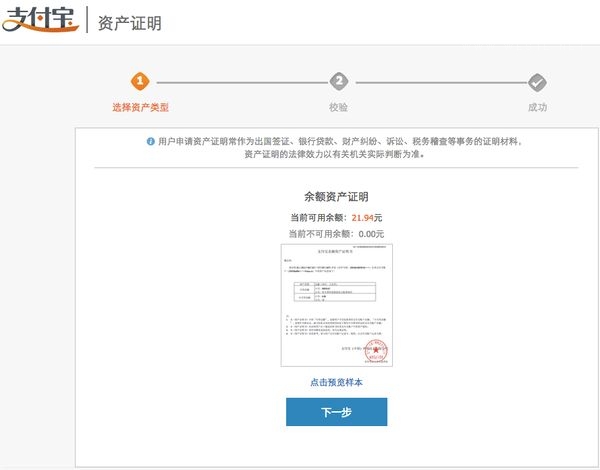Click the 资产证明 page title
The width and height of the screenshot is (600, 470).
tap(129, 23)
